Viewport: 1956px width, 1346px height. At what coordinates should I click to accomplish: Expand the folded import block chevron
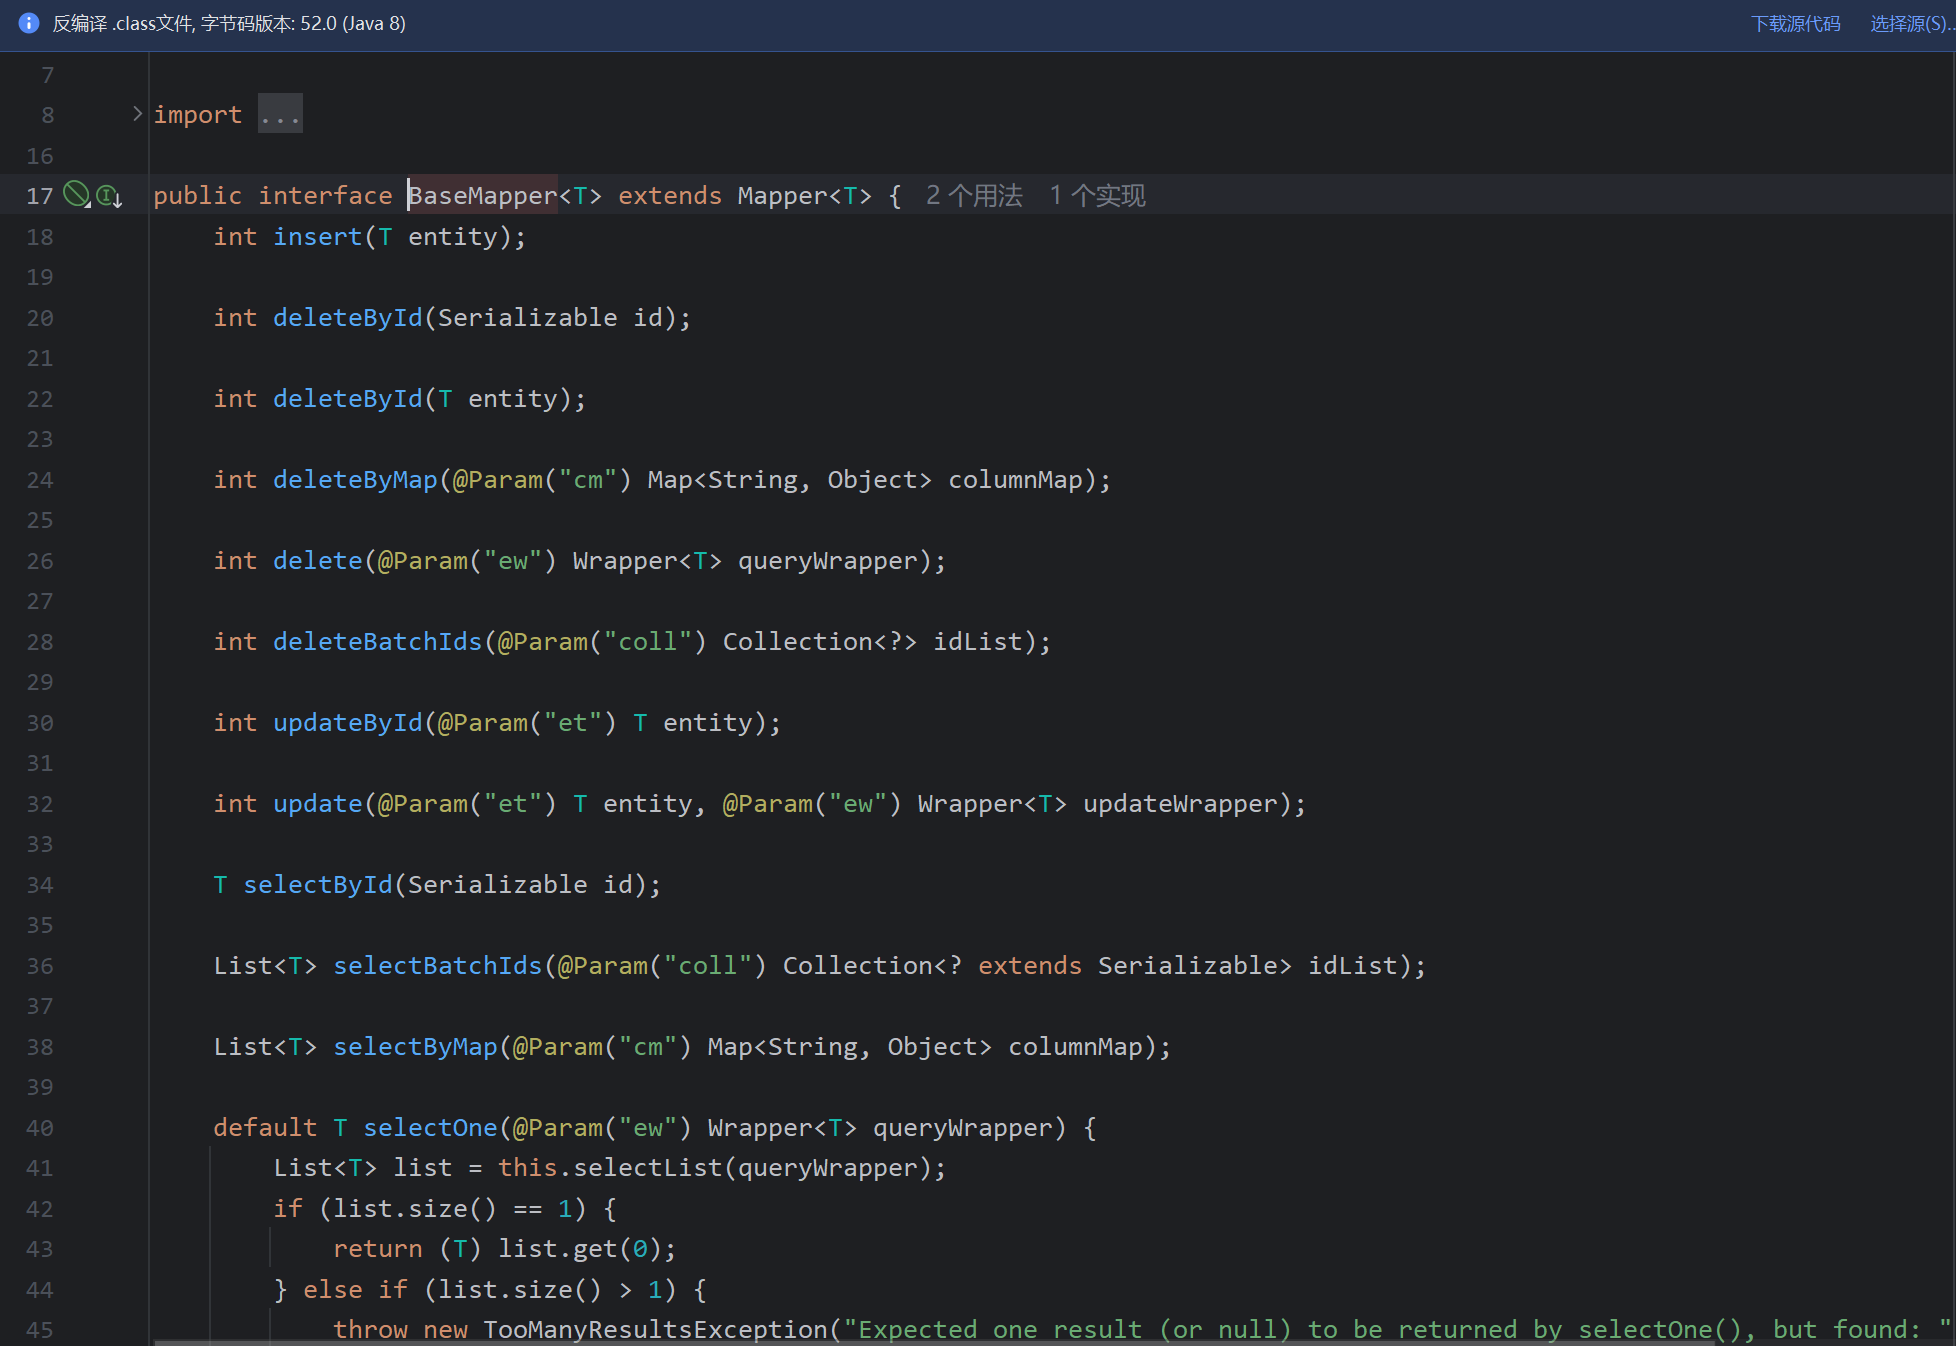[137, 114]
